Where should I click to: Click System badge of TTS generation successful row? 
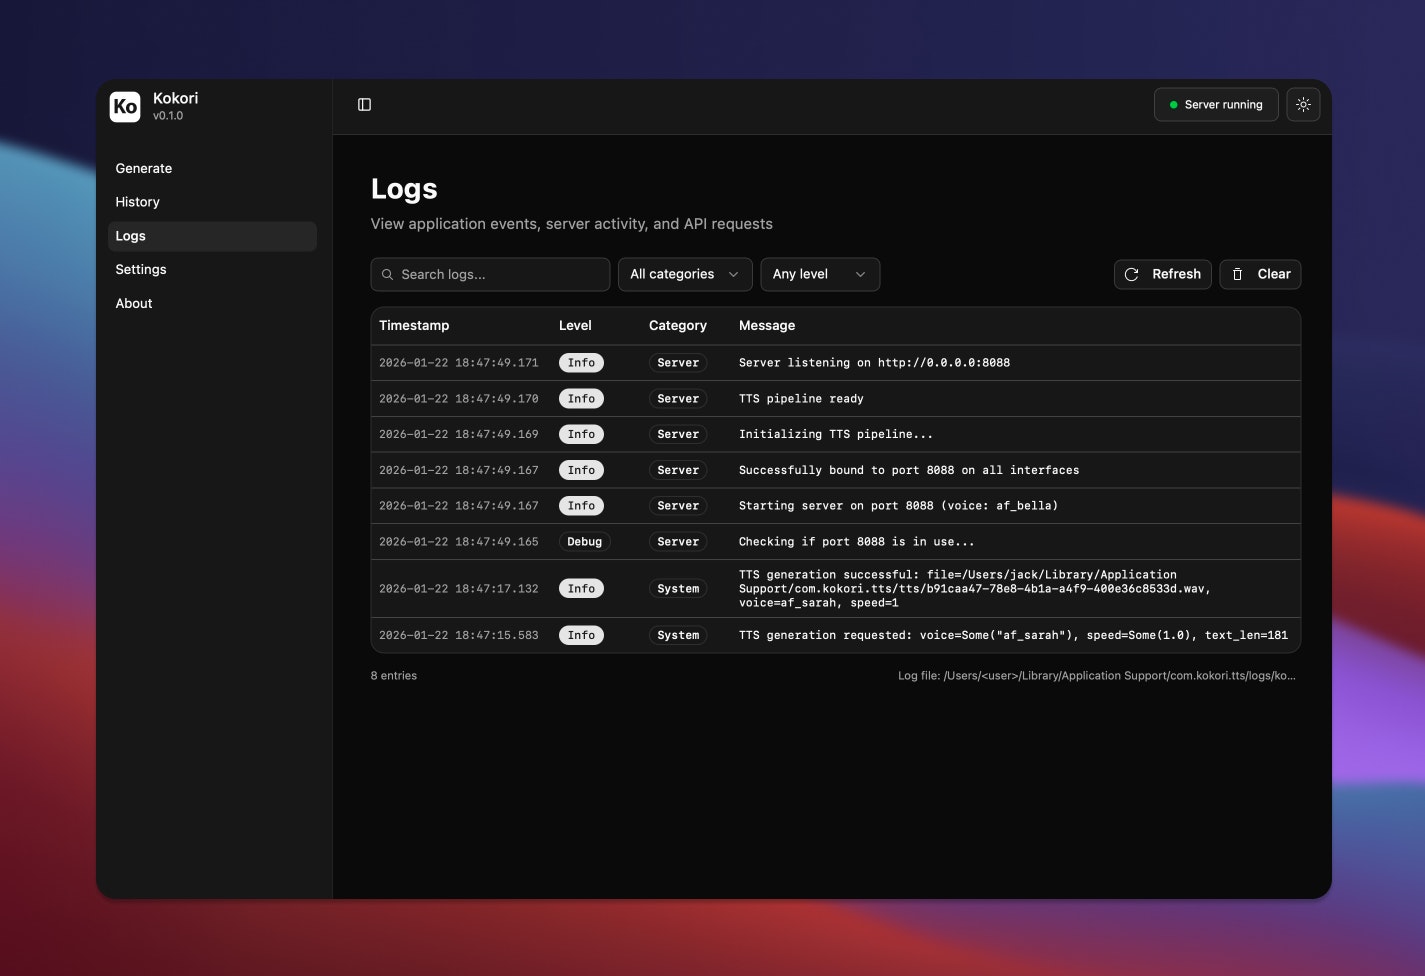point(678,589)
